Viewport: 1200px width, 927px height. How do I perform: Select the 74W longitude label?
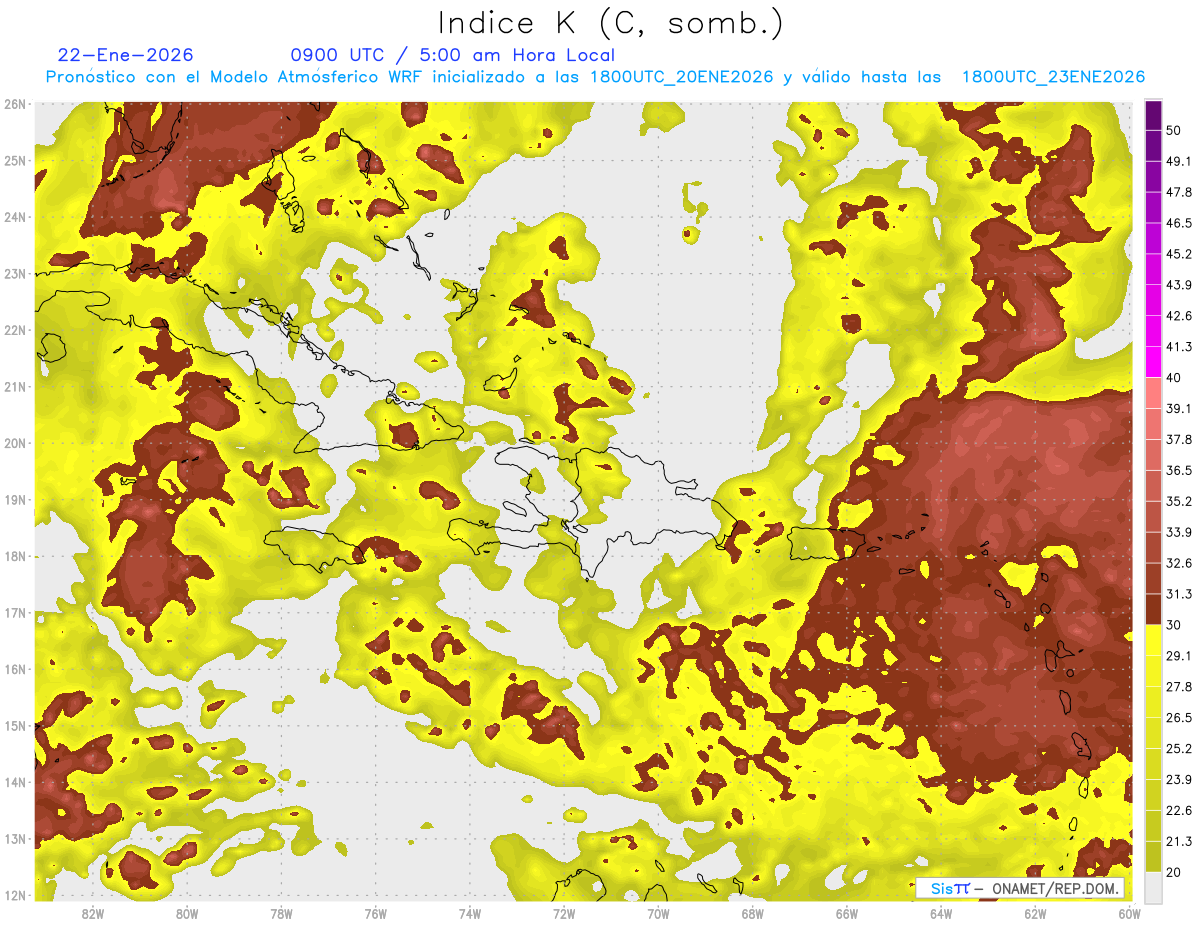click(470, 913)
